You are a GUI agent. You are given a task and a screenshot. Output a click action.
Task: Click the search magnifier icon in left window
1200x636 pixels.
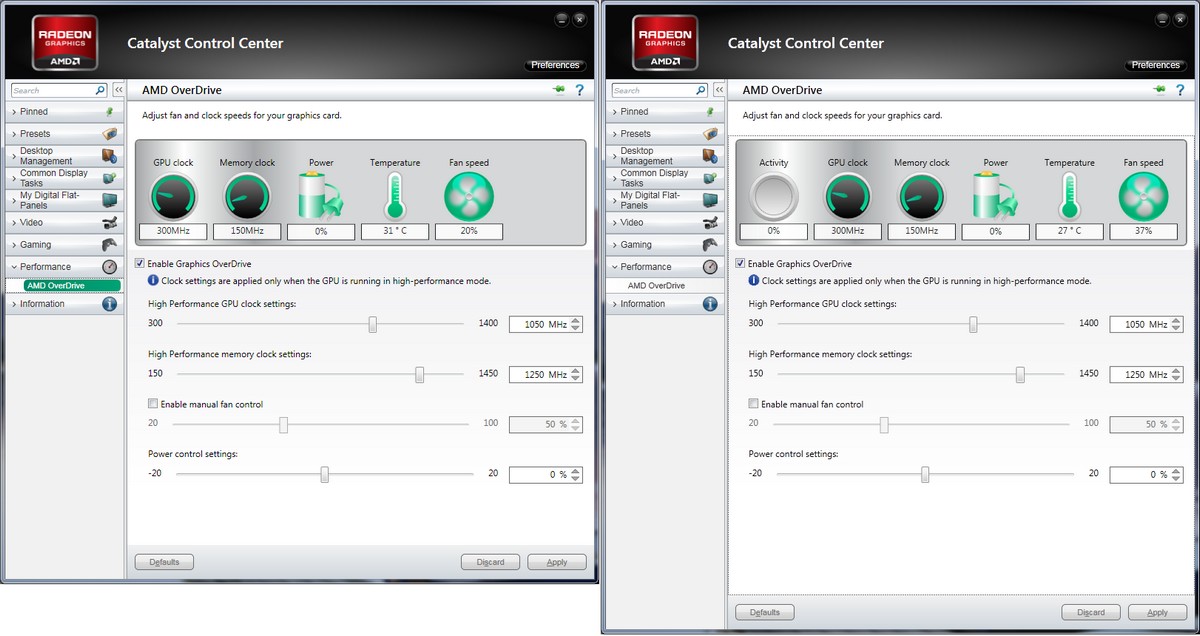click(x=100, y=90)
